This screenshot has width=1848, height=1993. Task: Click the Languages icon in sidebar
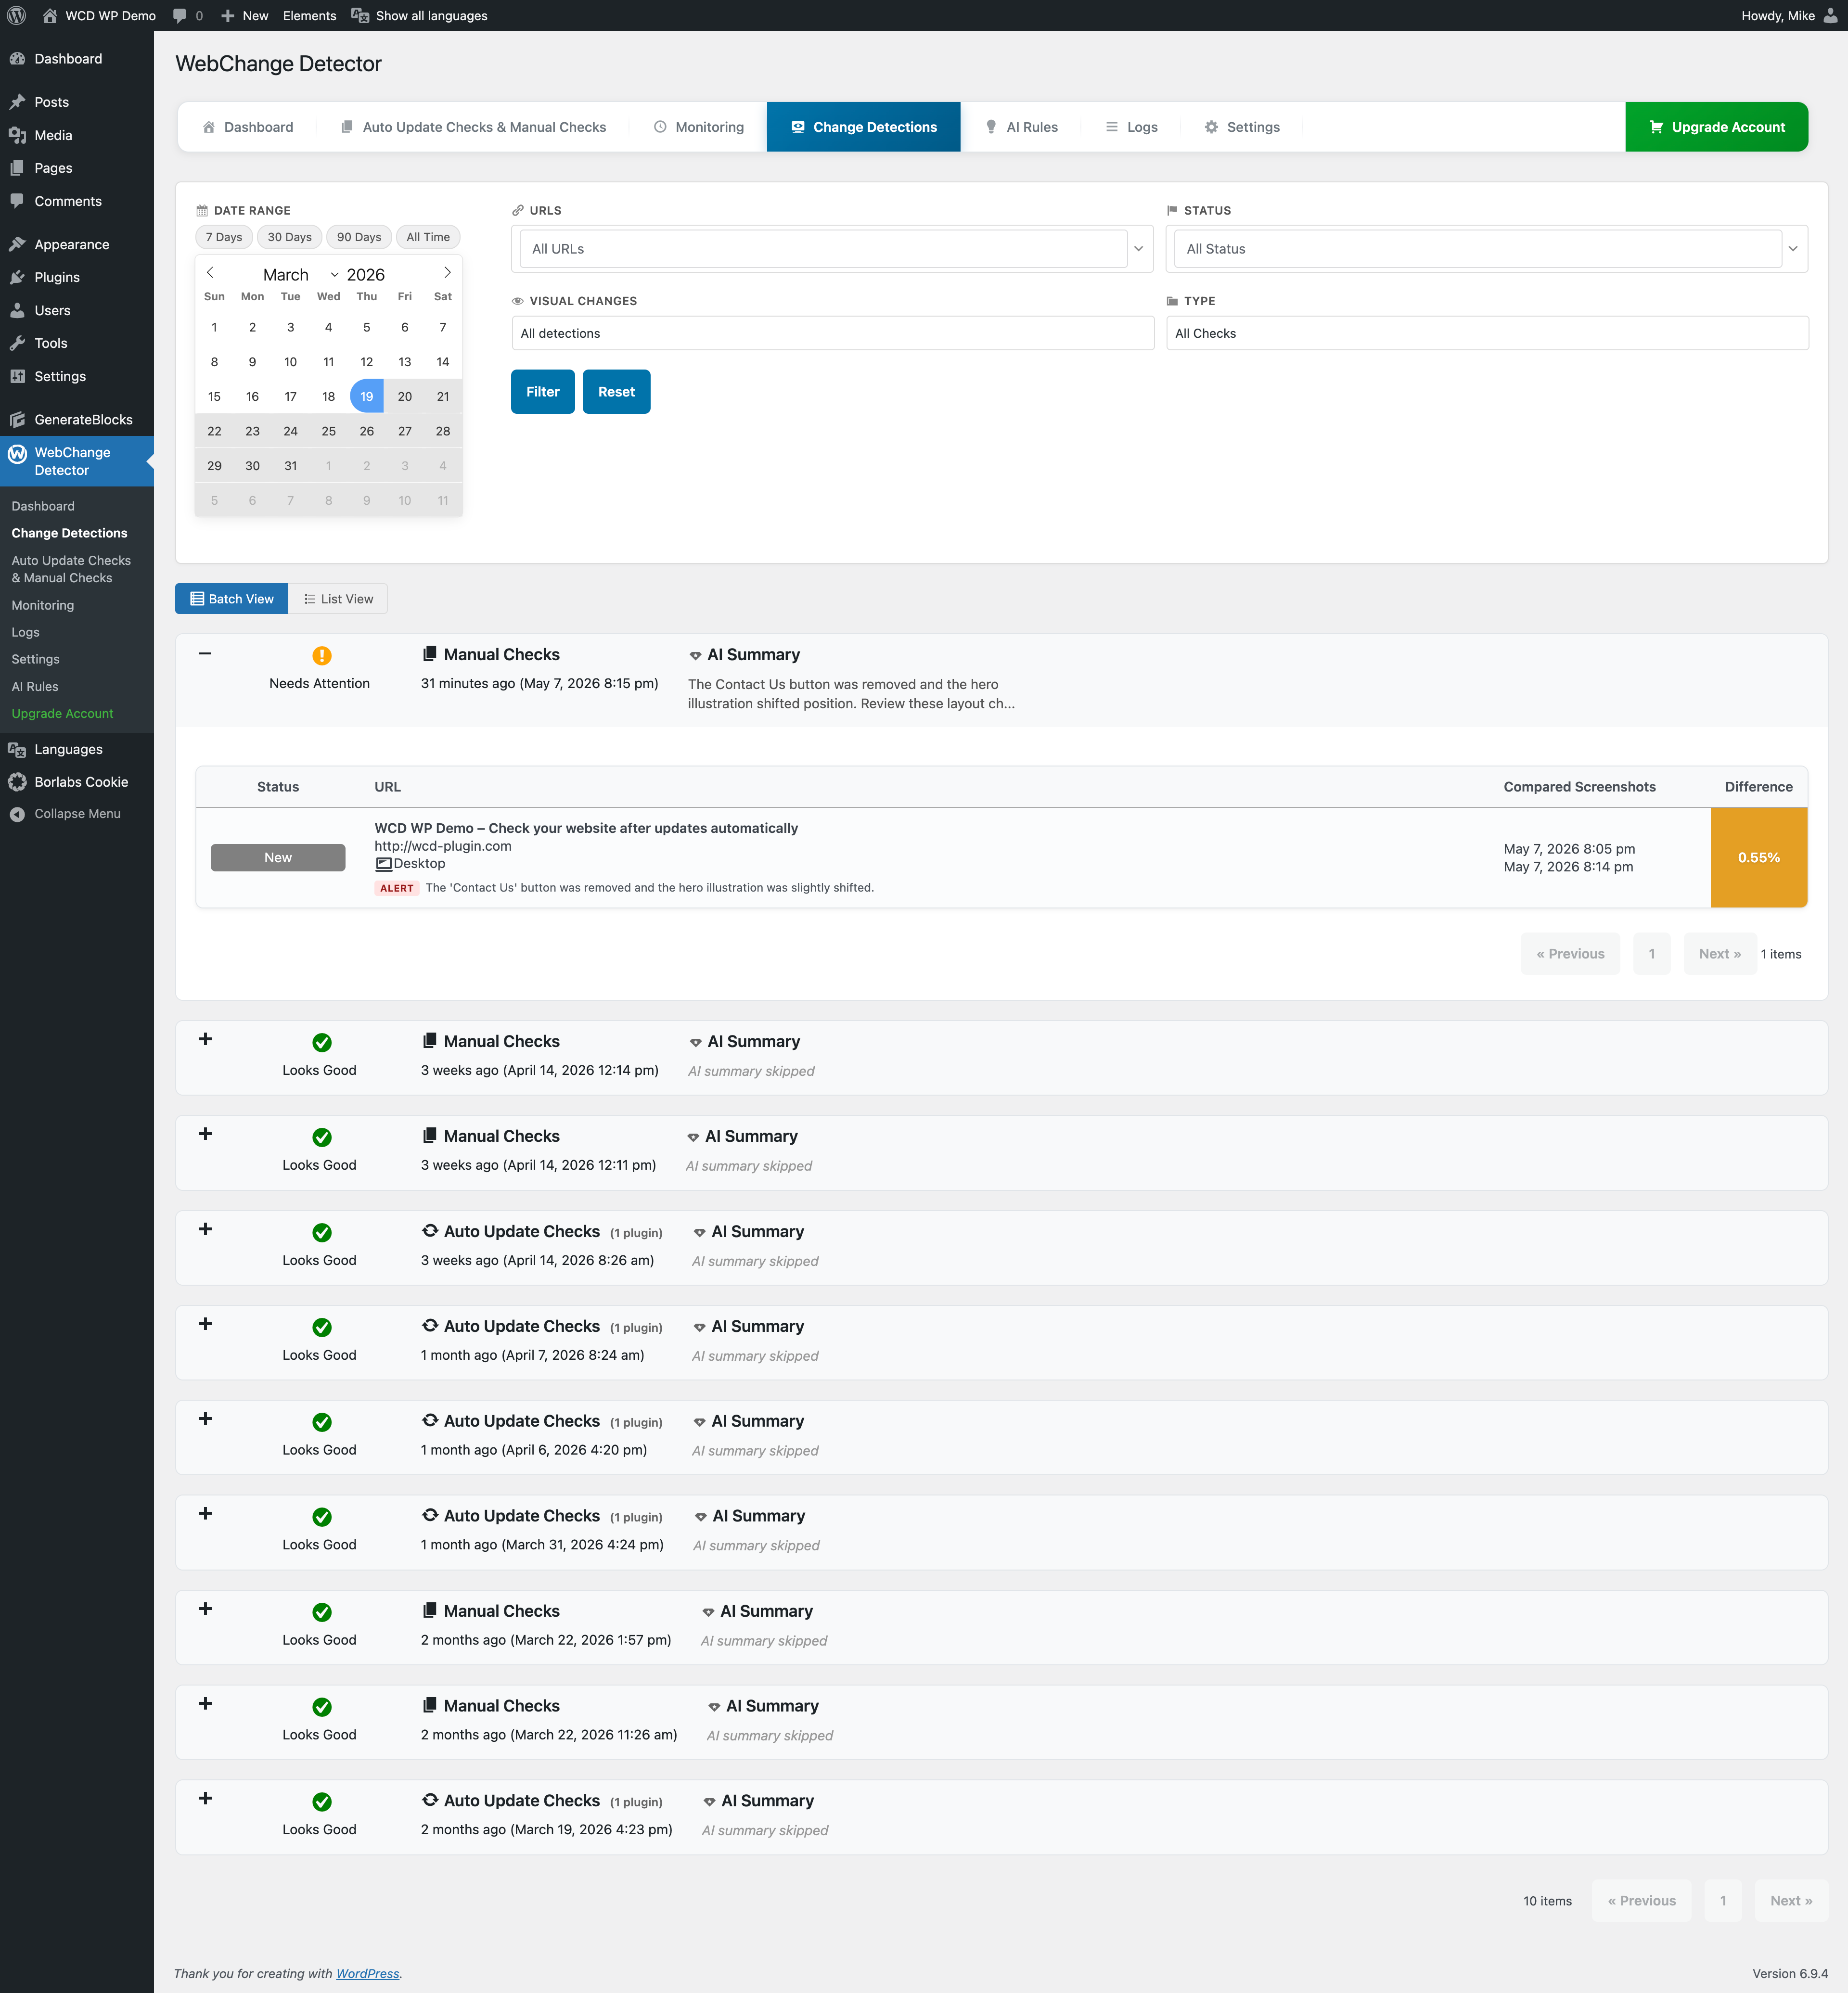(x=17, y=749)
